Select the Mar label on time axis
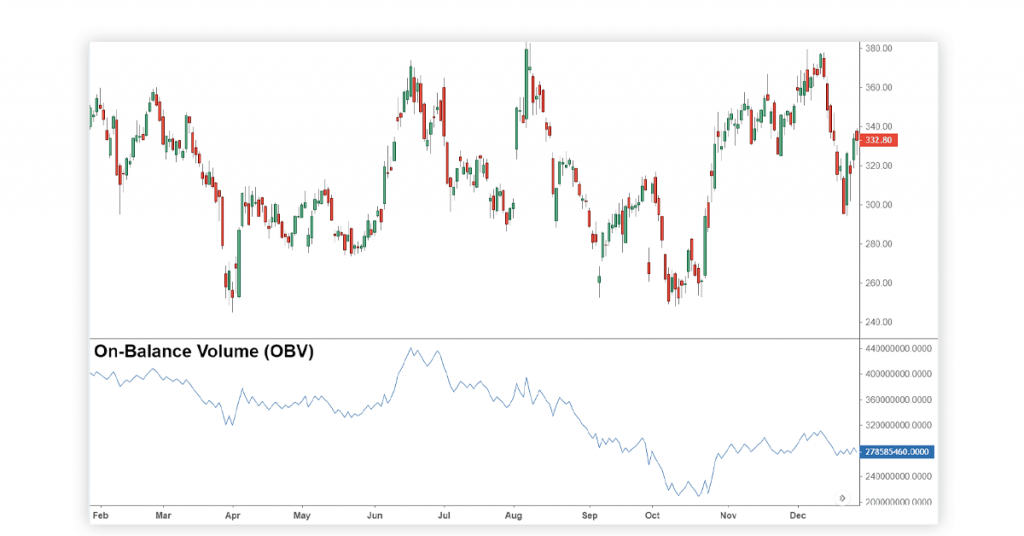This screenshot has width=1024, height=536. (x=164, y=516)
